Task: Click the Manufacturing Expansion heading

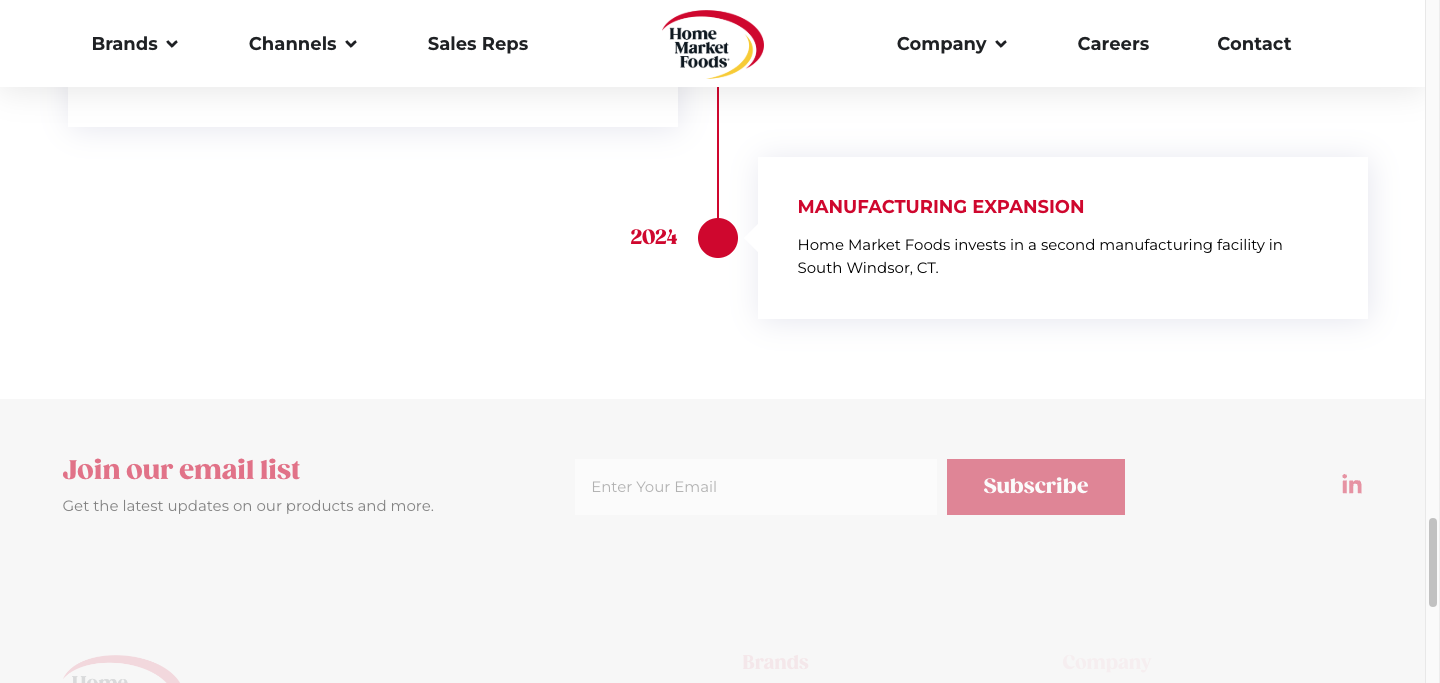Action: coord(940,207)
